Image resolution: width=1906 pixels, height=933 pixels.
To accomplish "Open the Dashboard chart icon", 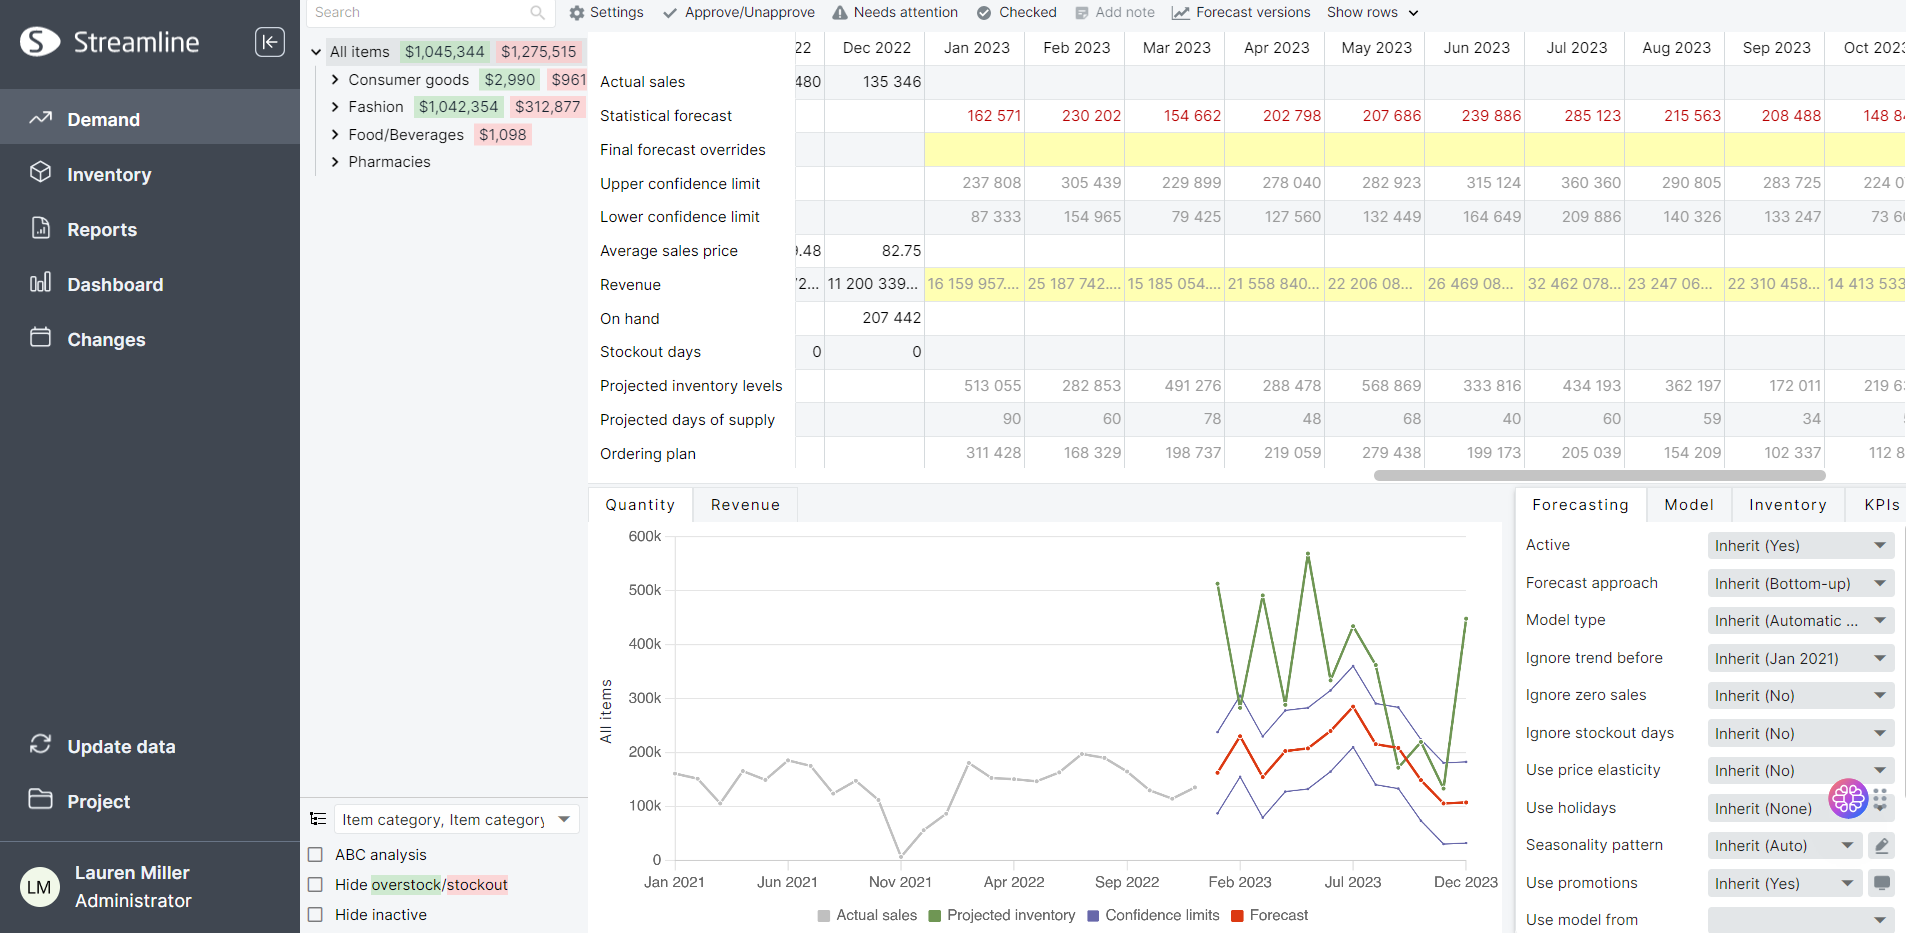I will tap(41, 282).
